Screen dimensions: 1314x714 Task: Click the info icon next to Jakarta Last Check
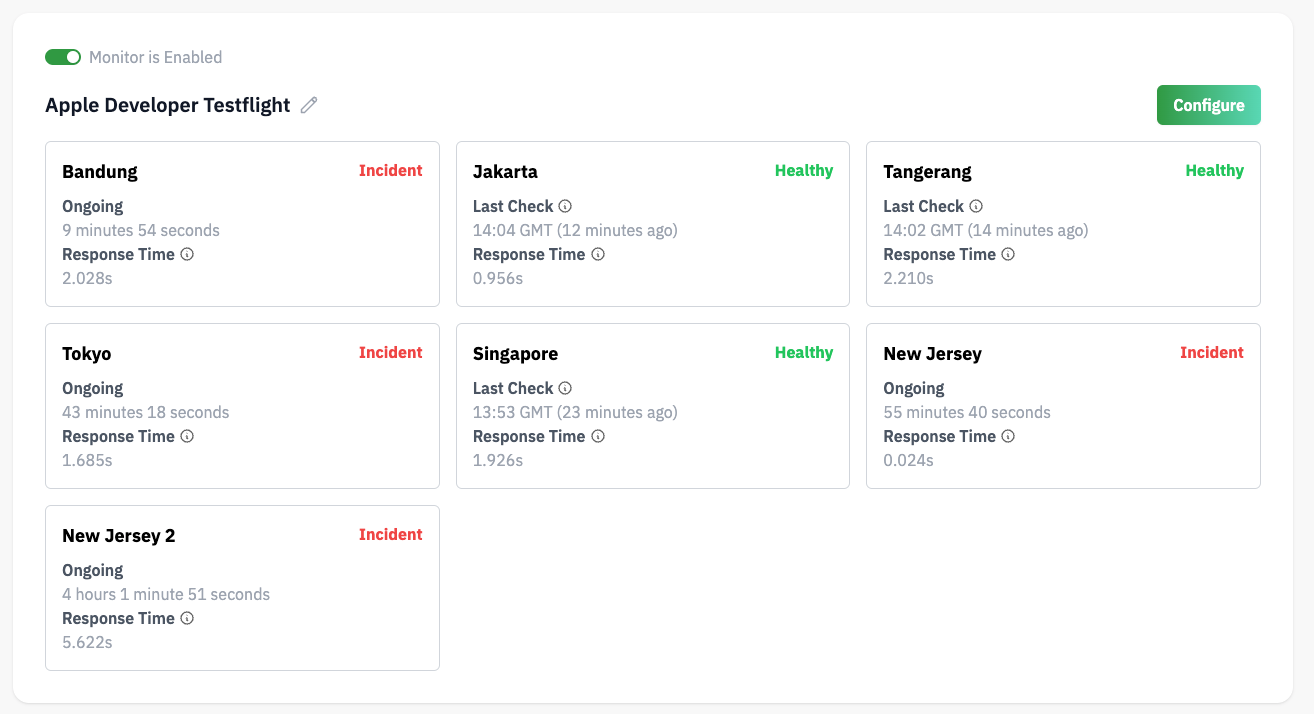(x=565, y=206)
